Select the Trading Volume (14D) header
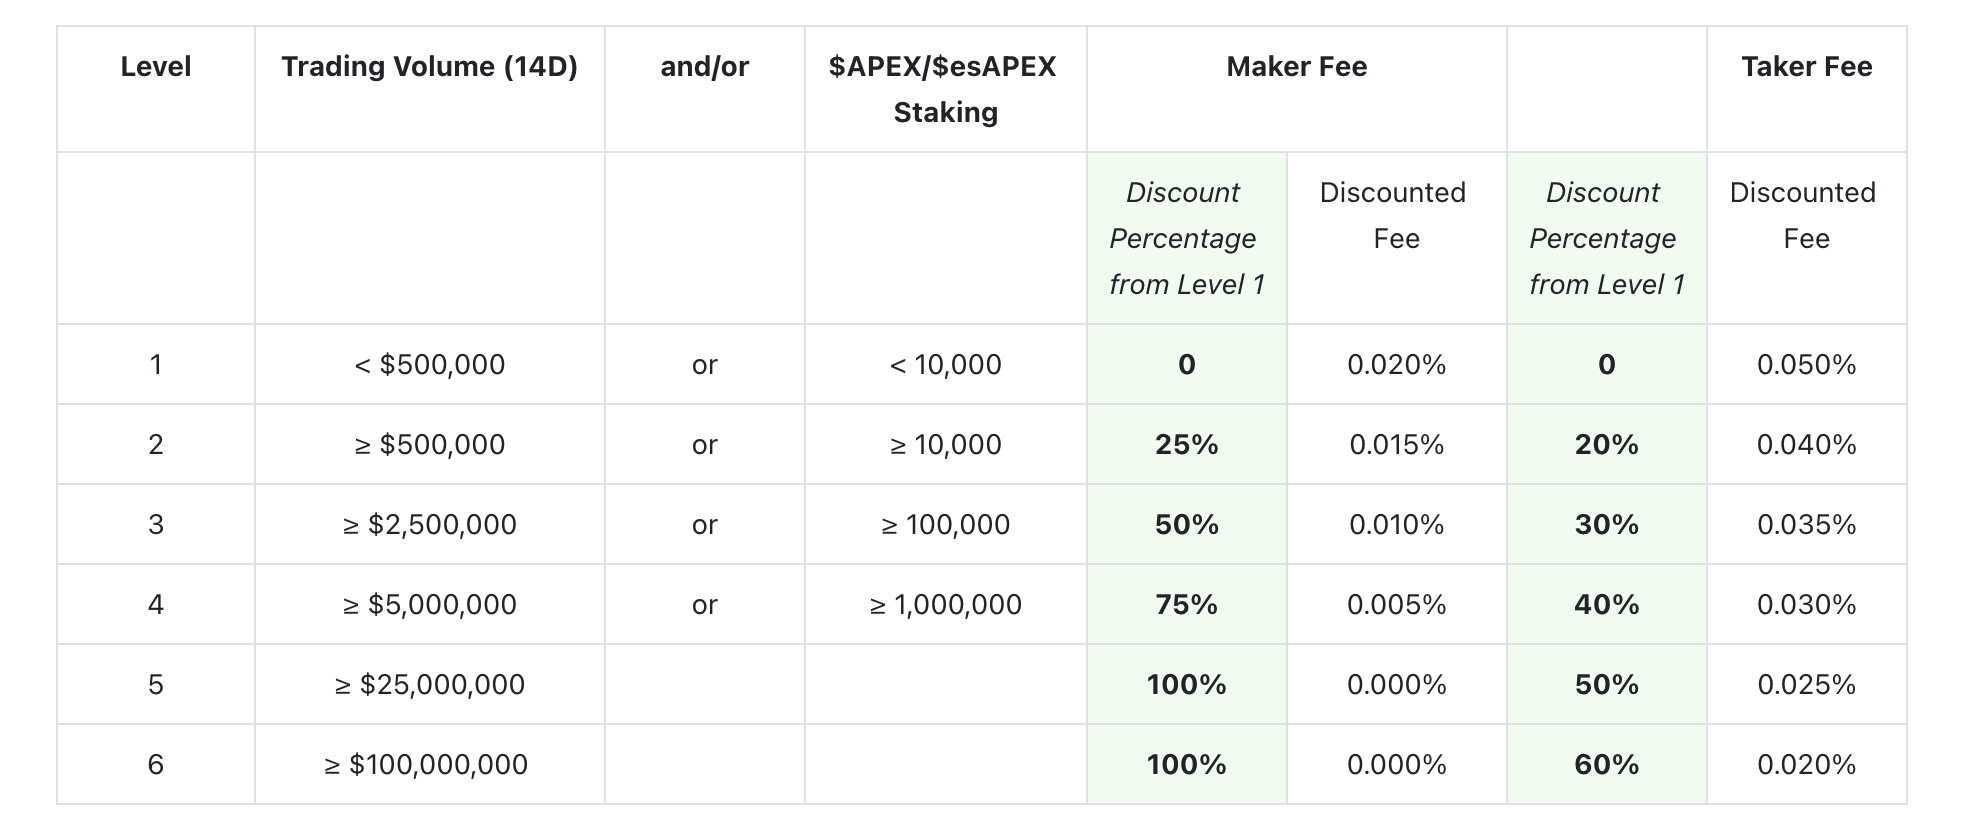Viewport: 1972px width, 830px height. 429,67
